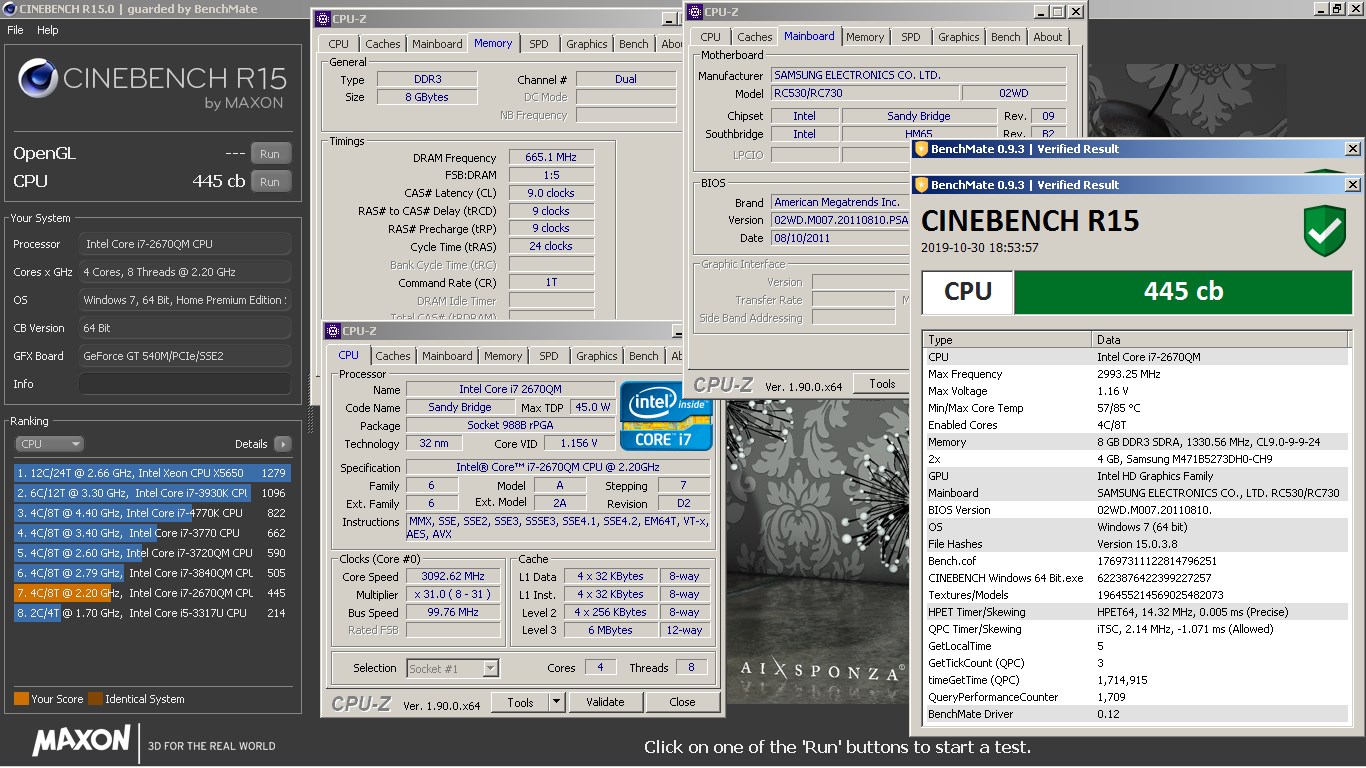Image resolution: width=1366 pixels, height=768 pixels.
Task: Click the BenchMate green shield checkmark icon
Action: (x=1324, y=232)
